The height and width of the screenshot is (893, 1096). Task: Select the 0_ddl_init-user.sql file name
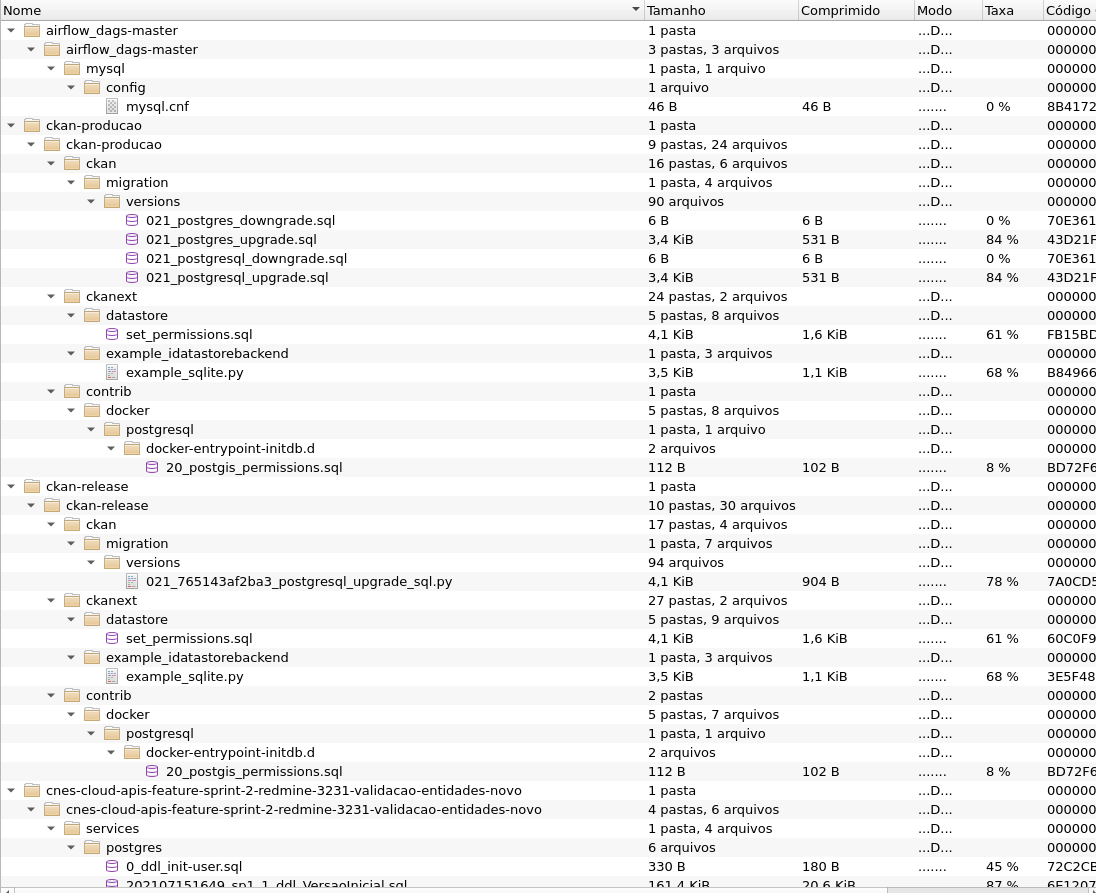[184, 866]
